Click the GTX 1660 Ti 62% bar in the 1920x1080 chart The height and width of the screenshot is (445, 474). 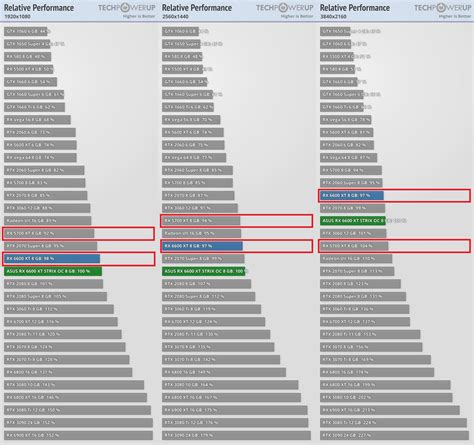point(35,107)
